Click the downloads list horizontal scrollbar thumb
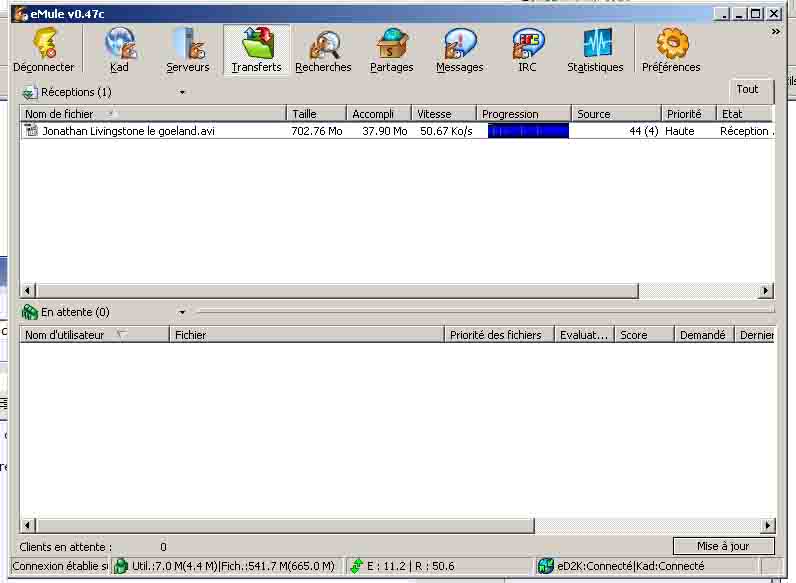The width and height of the screenshot is (796, 583). pyautogui.click(x=337, y=290)
